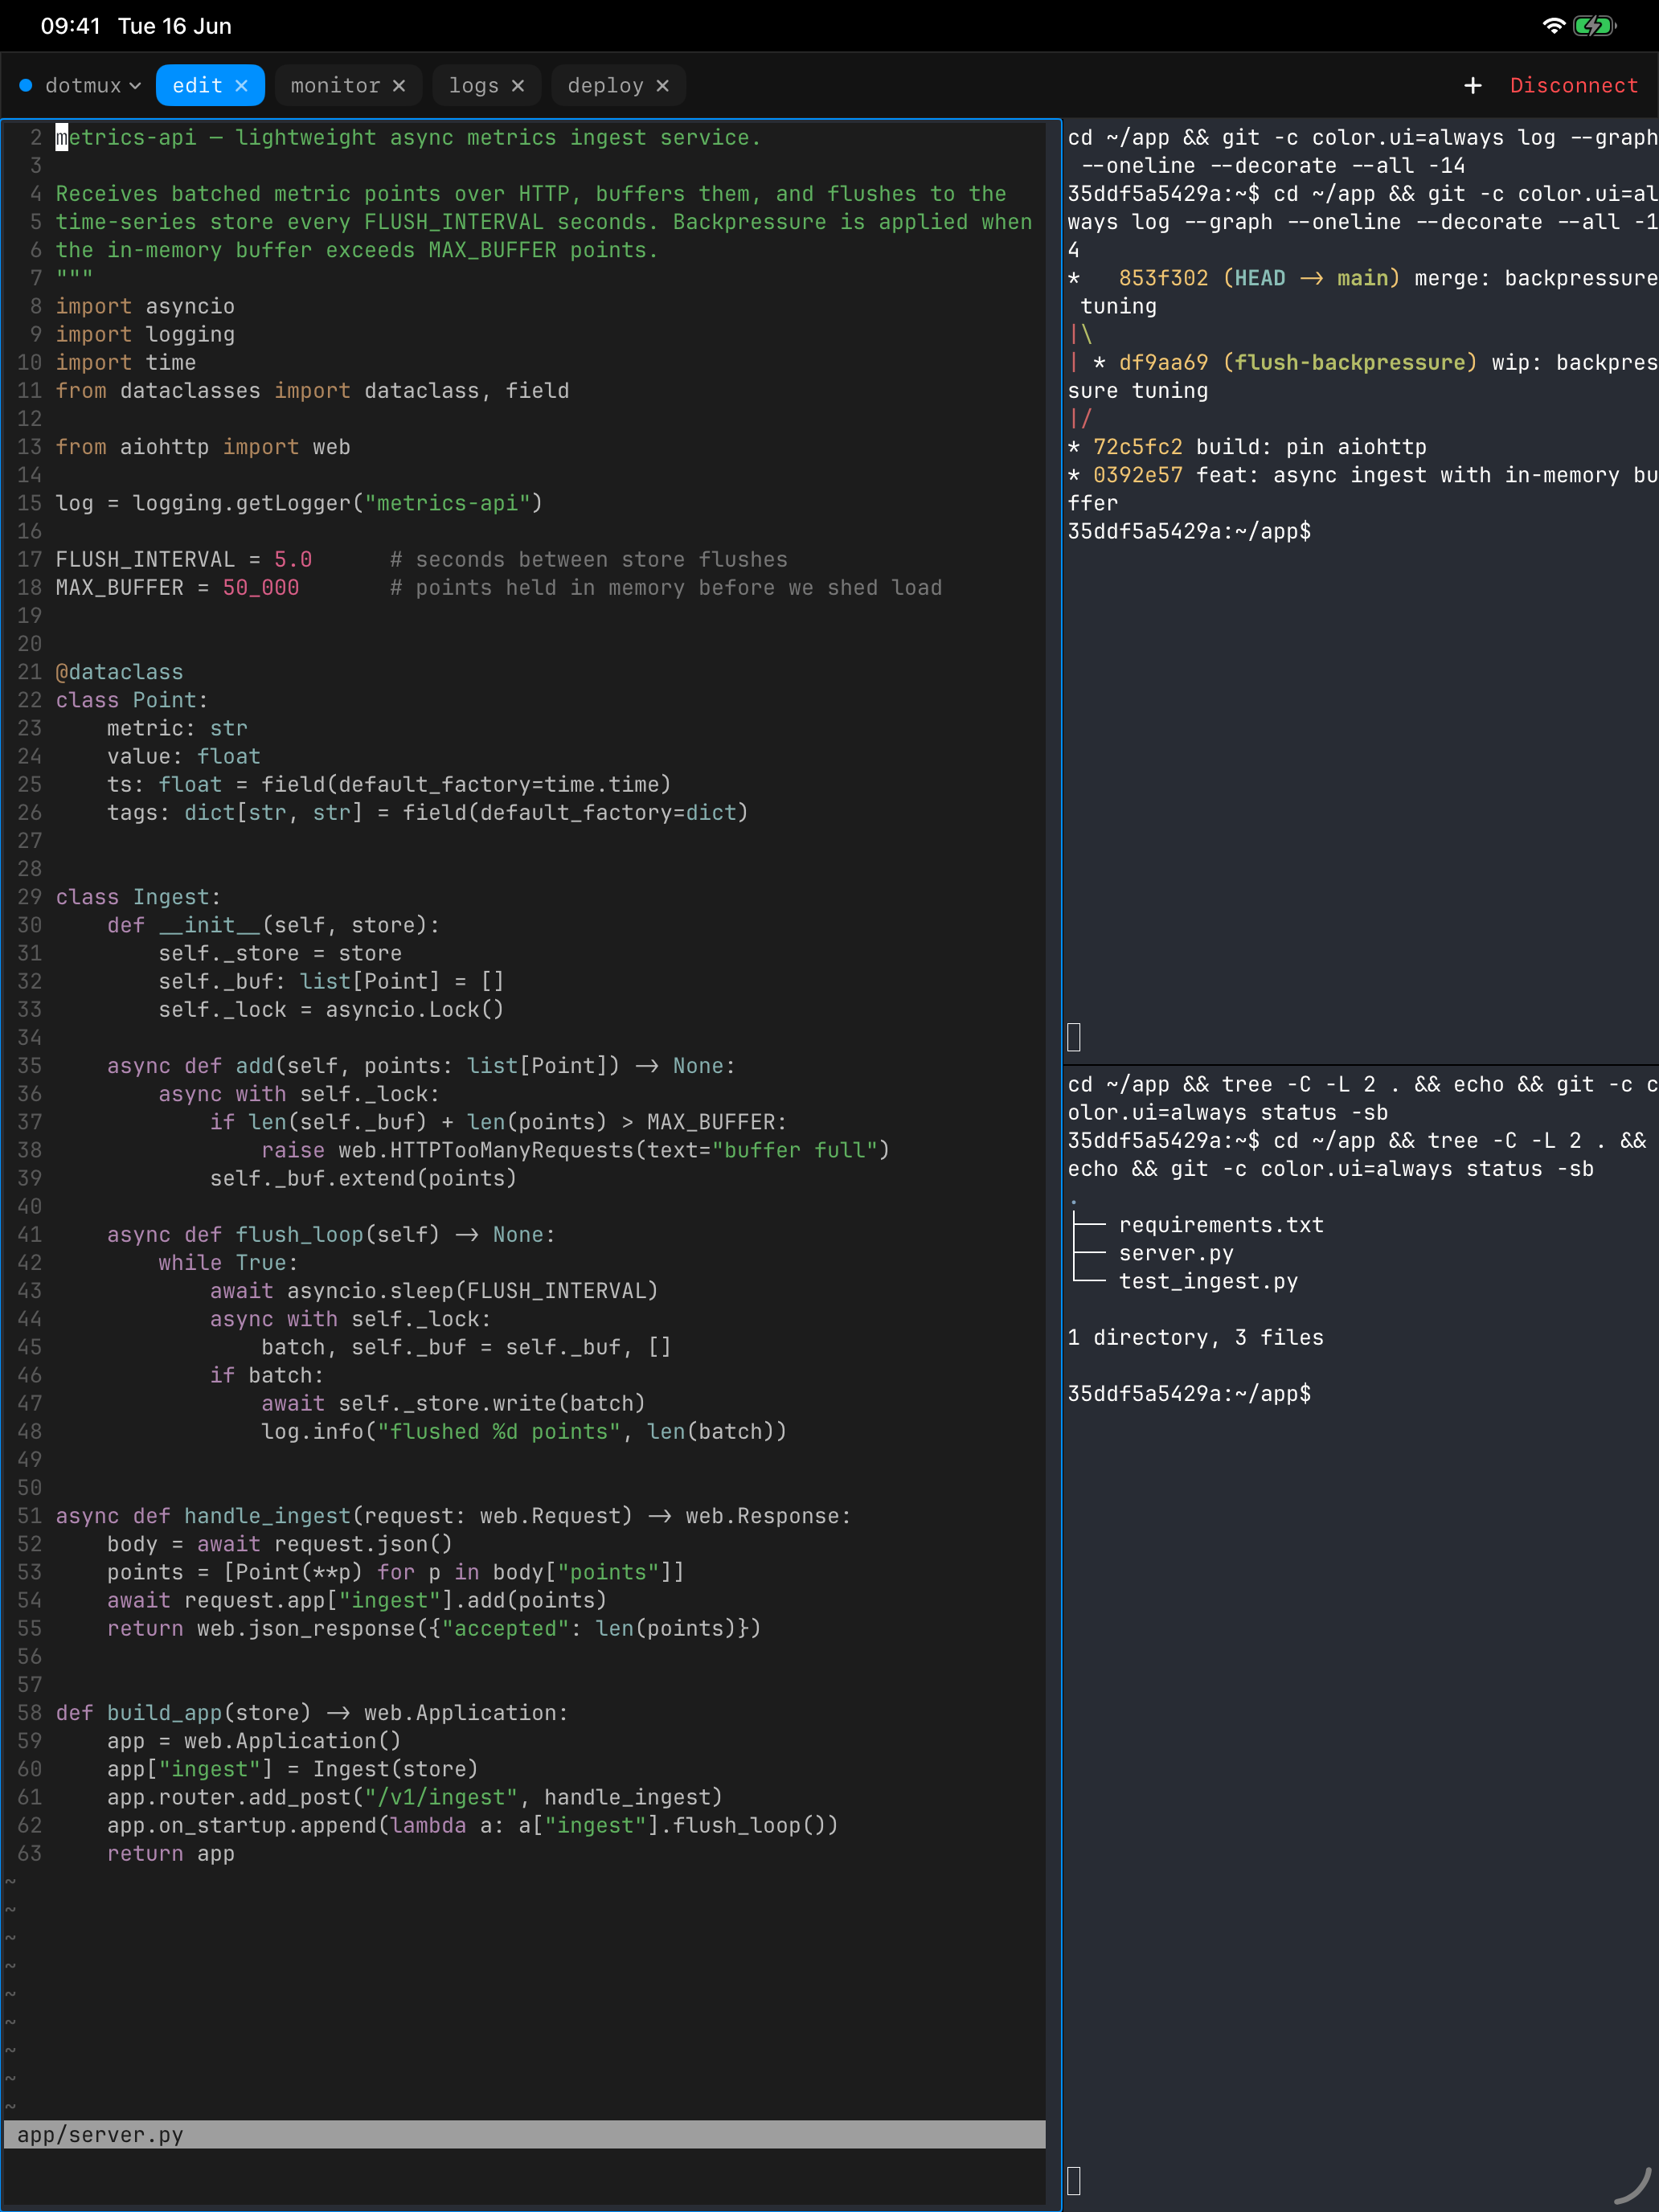The width and height of the screenshot is (1659, 2212).
Task: Click the FLUSH_INTERVAL = 5.0 line
Action: pos(421,559)
